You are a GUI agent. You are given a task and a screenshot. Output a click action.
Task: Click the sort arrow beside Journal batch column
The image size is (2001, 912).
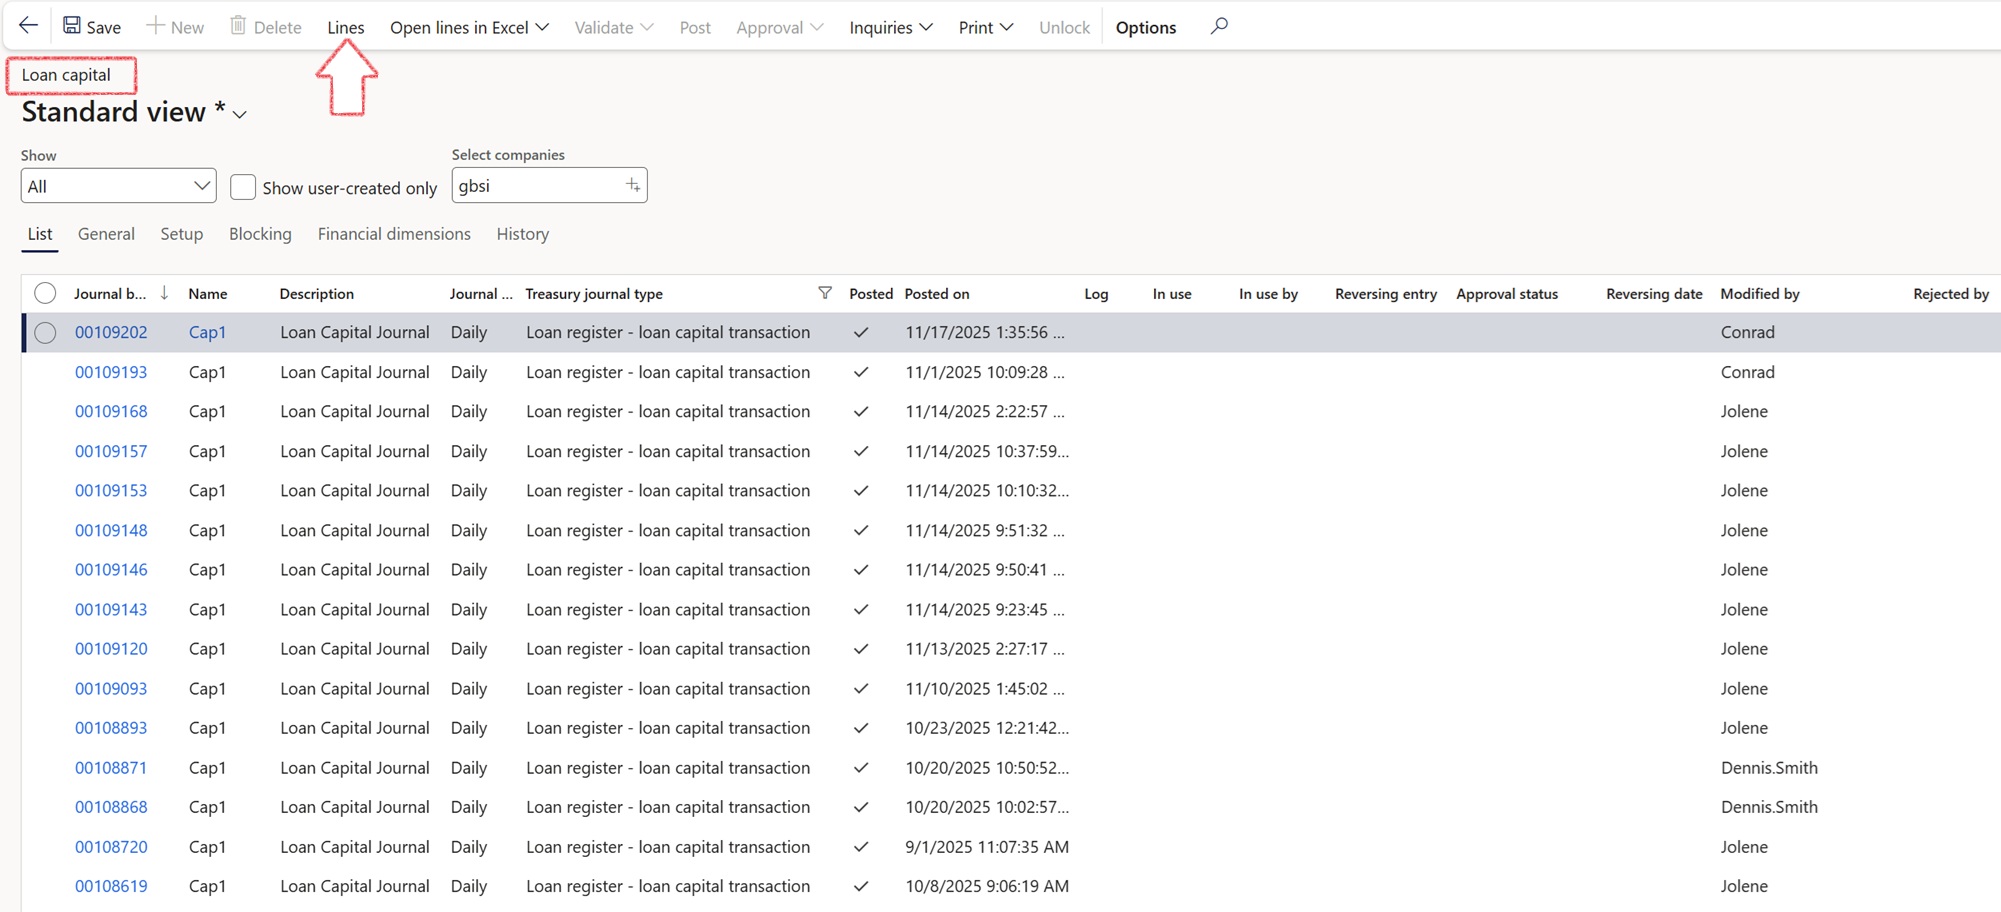pyautogui.click(x=164, y=293)
